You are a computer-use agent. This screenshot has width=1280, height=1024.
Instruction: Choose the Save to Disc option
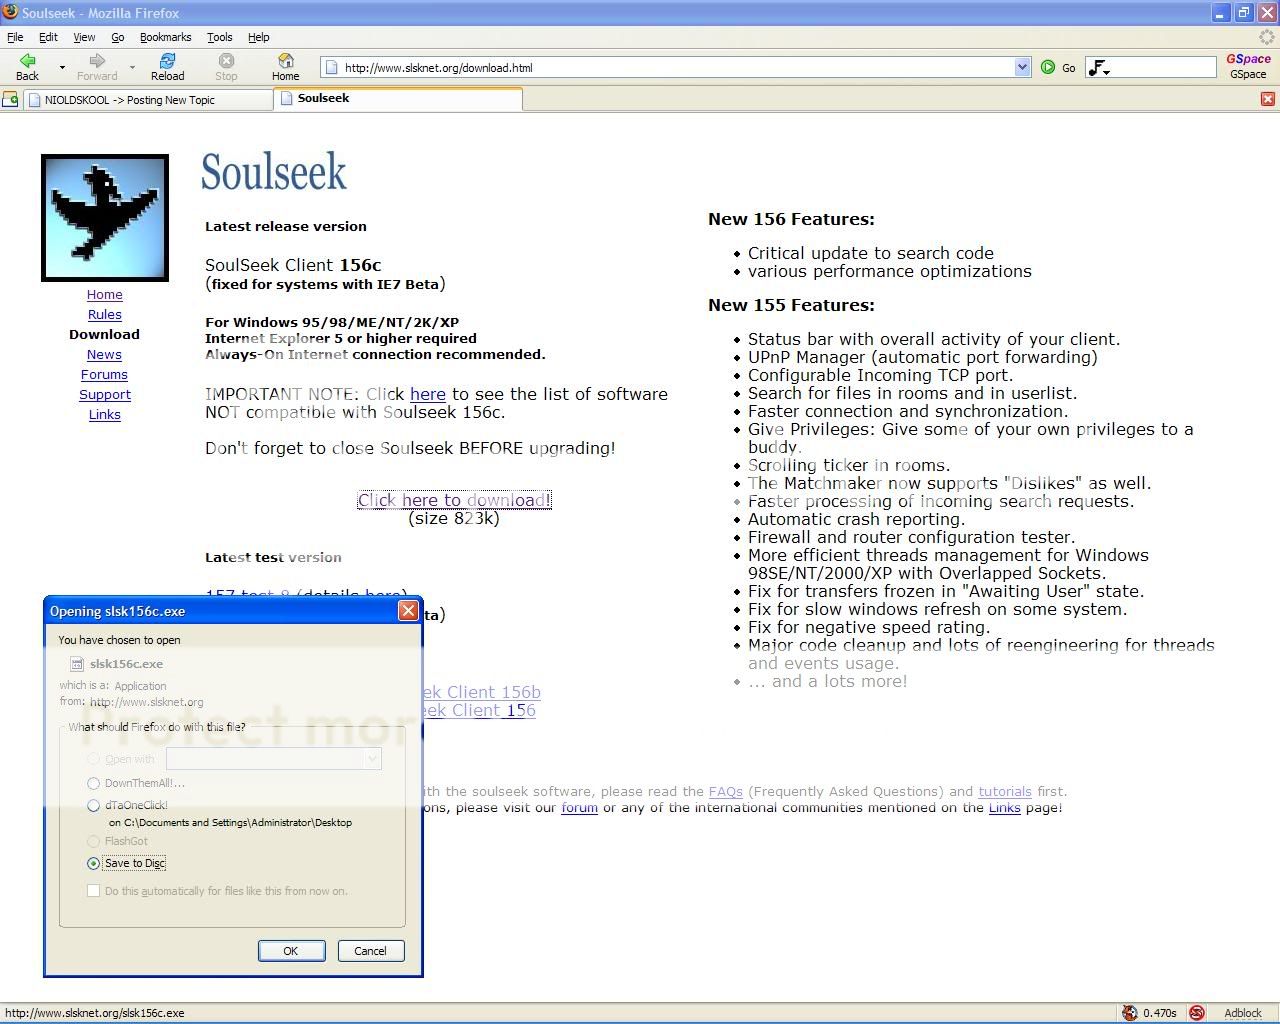(94, 863)
